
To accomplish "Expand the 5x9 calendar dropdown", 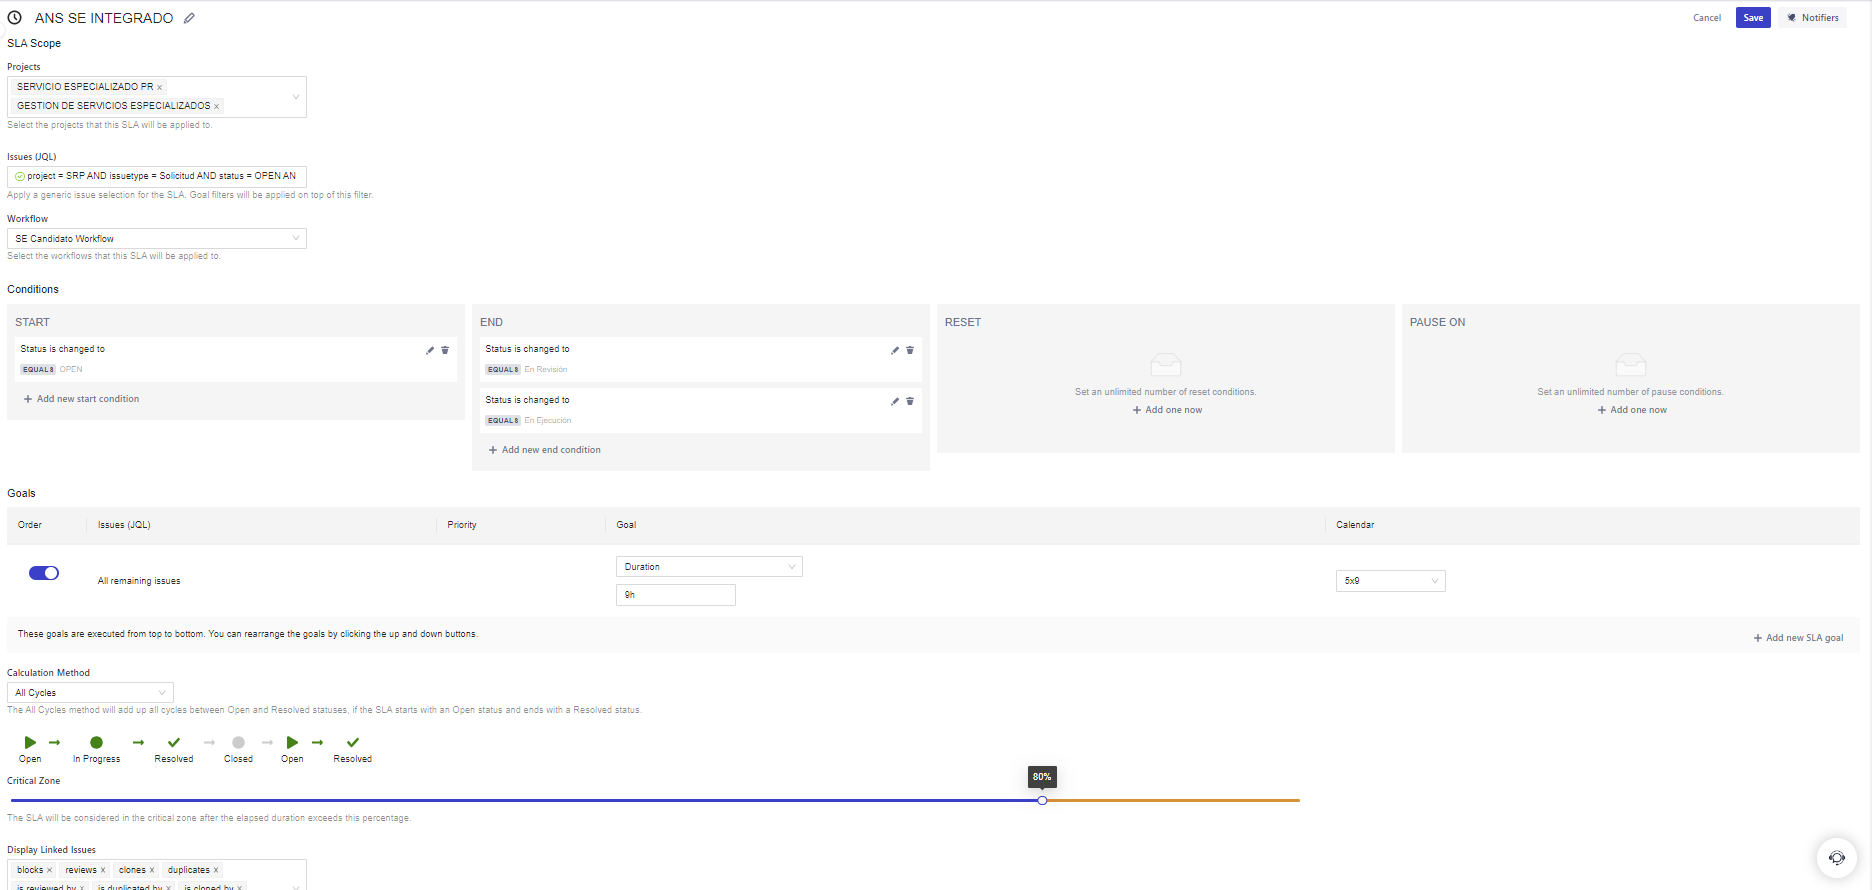I will (1390, 581).
